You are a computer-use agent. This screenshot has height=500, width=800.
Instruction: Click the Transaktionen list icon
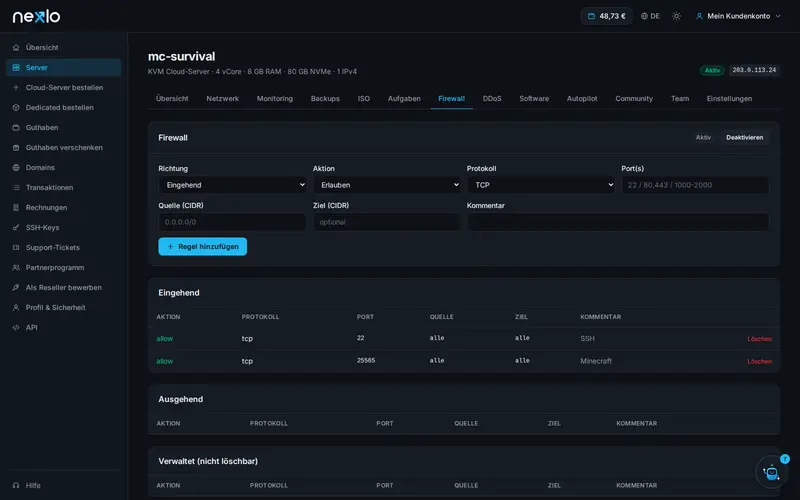tap(16, 187)
